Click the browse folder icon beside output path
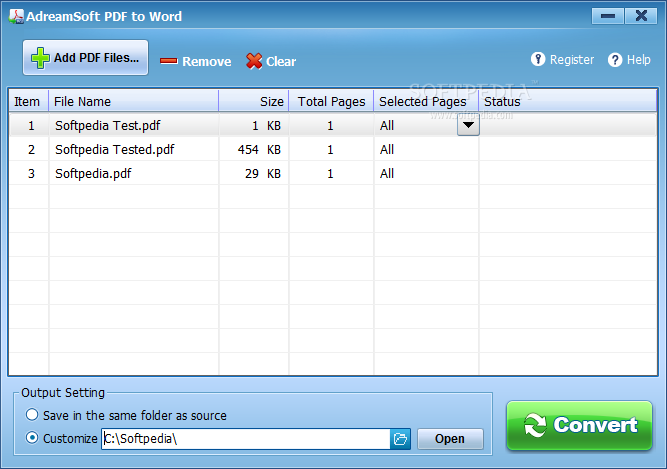The image size is (667, 469). tap(400, 438)
